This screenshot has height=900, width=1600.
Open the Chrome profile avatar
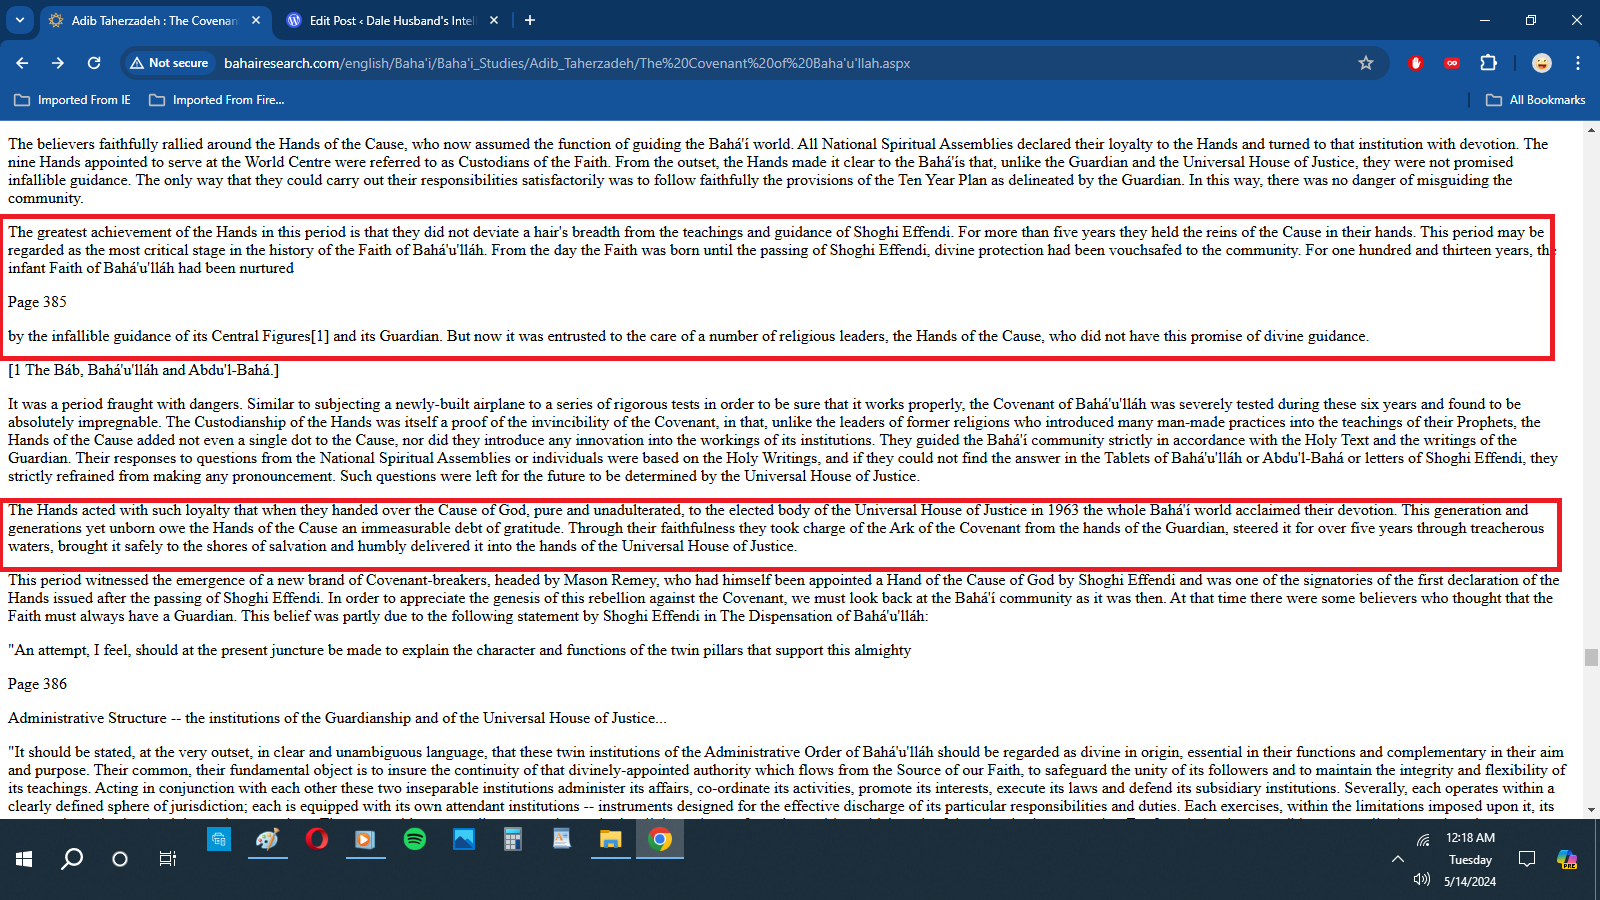[x=1541, y=63]
